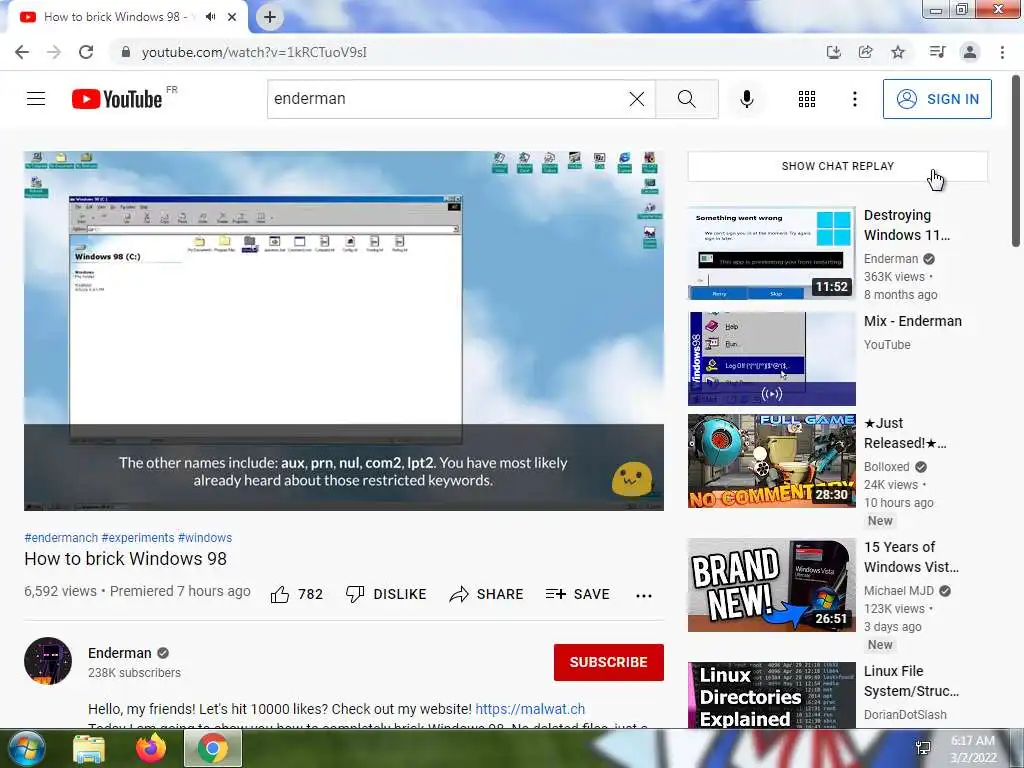This screenshot has width=1024, height=768.
Task: Open Enderman channel avatar
Action: 48,661
